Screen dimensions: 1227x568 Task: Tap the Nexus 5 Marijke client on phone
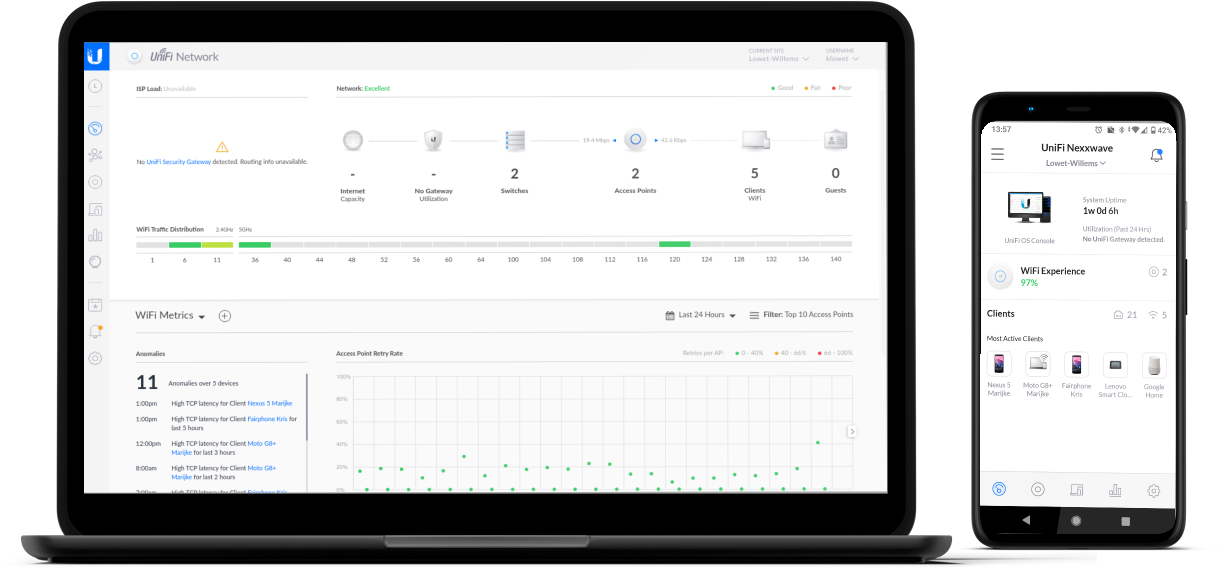click(998, 375)
